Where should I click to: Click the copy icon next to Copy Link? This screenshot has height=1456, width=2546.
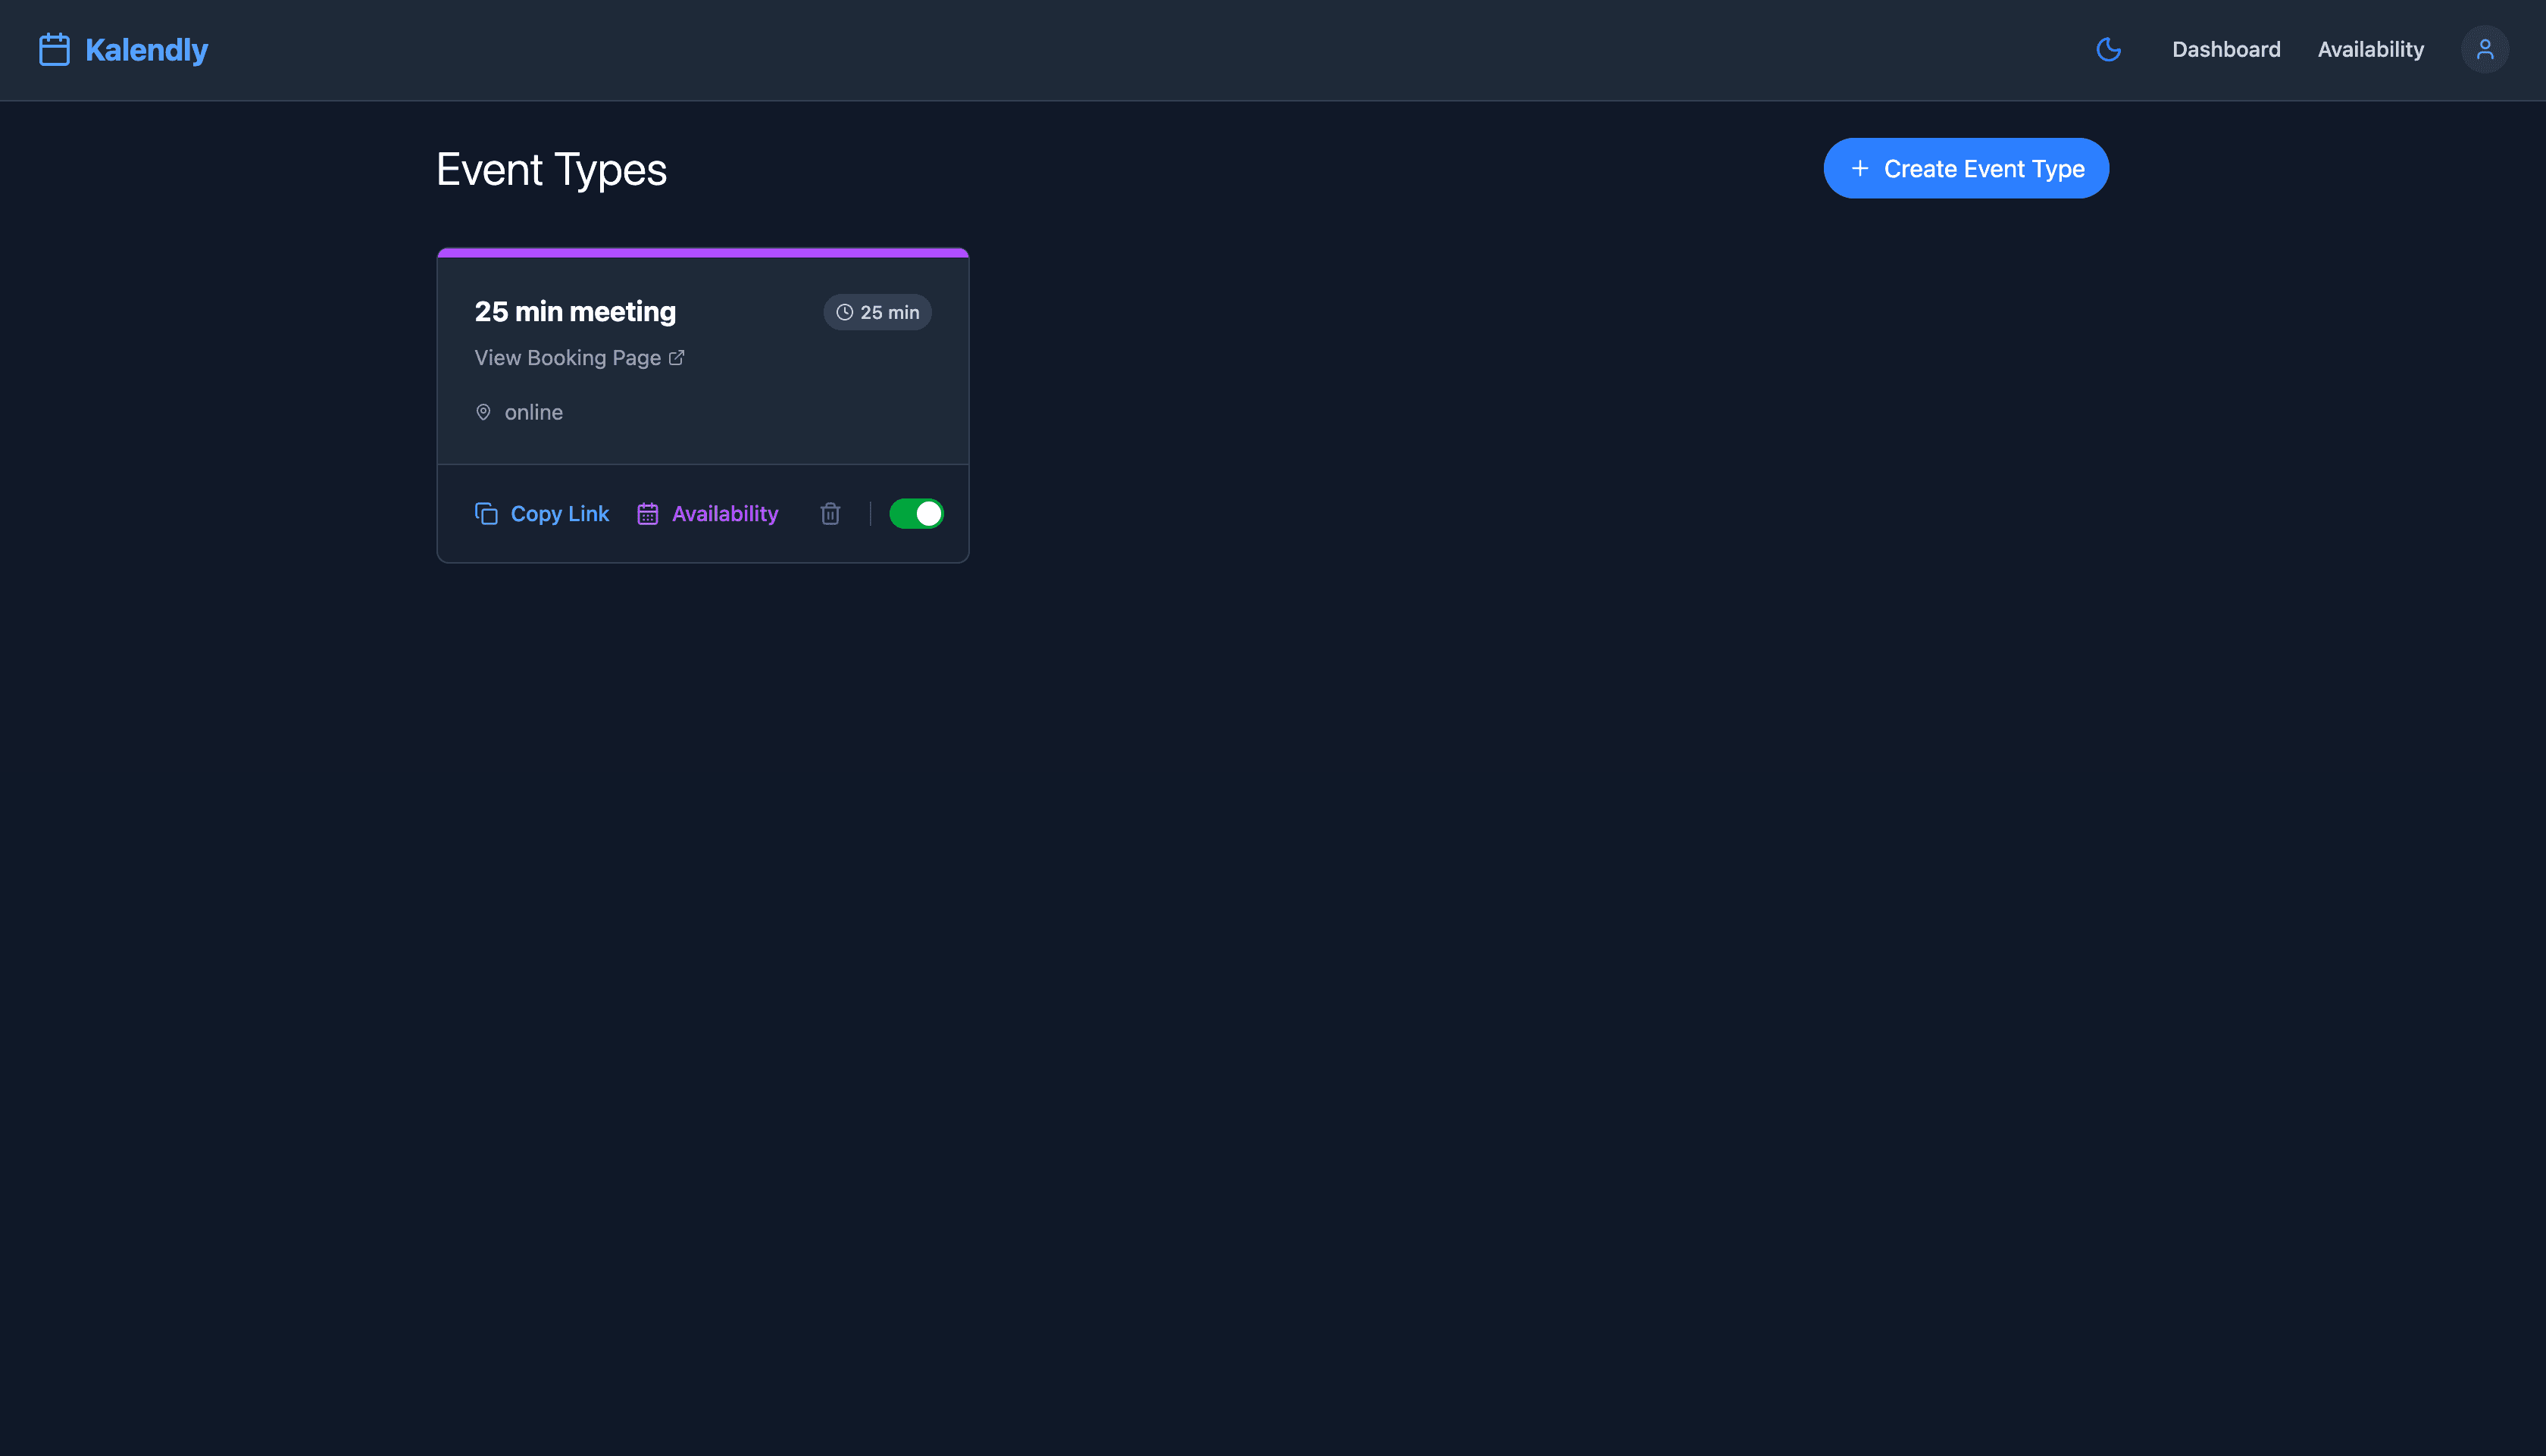click(x=486, y=513)
